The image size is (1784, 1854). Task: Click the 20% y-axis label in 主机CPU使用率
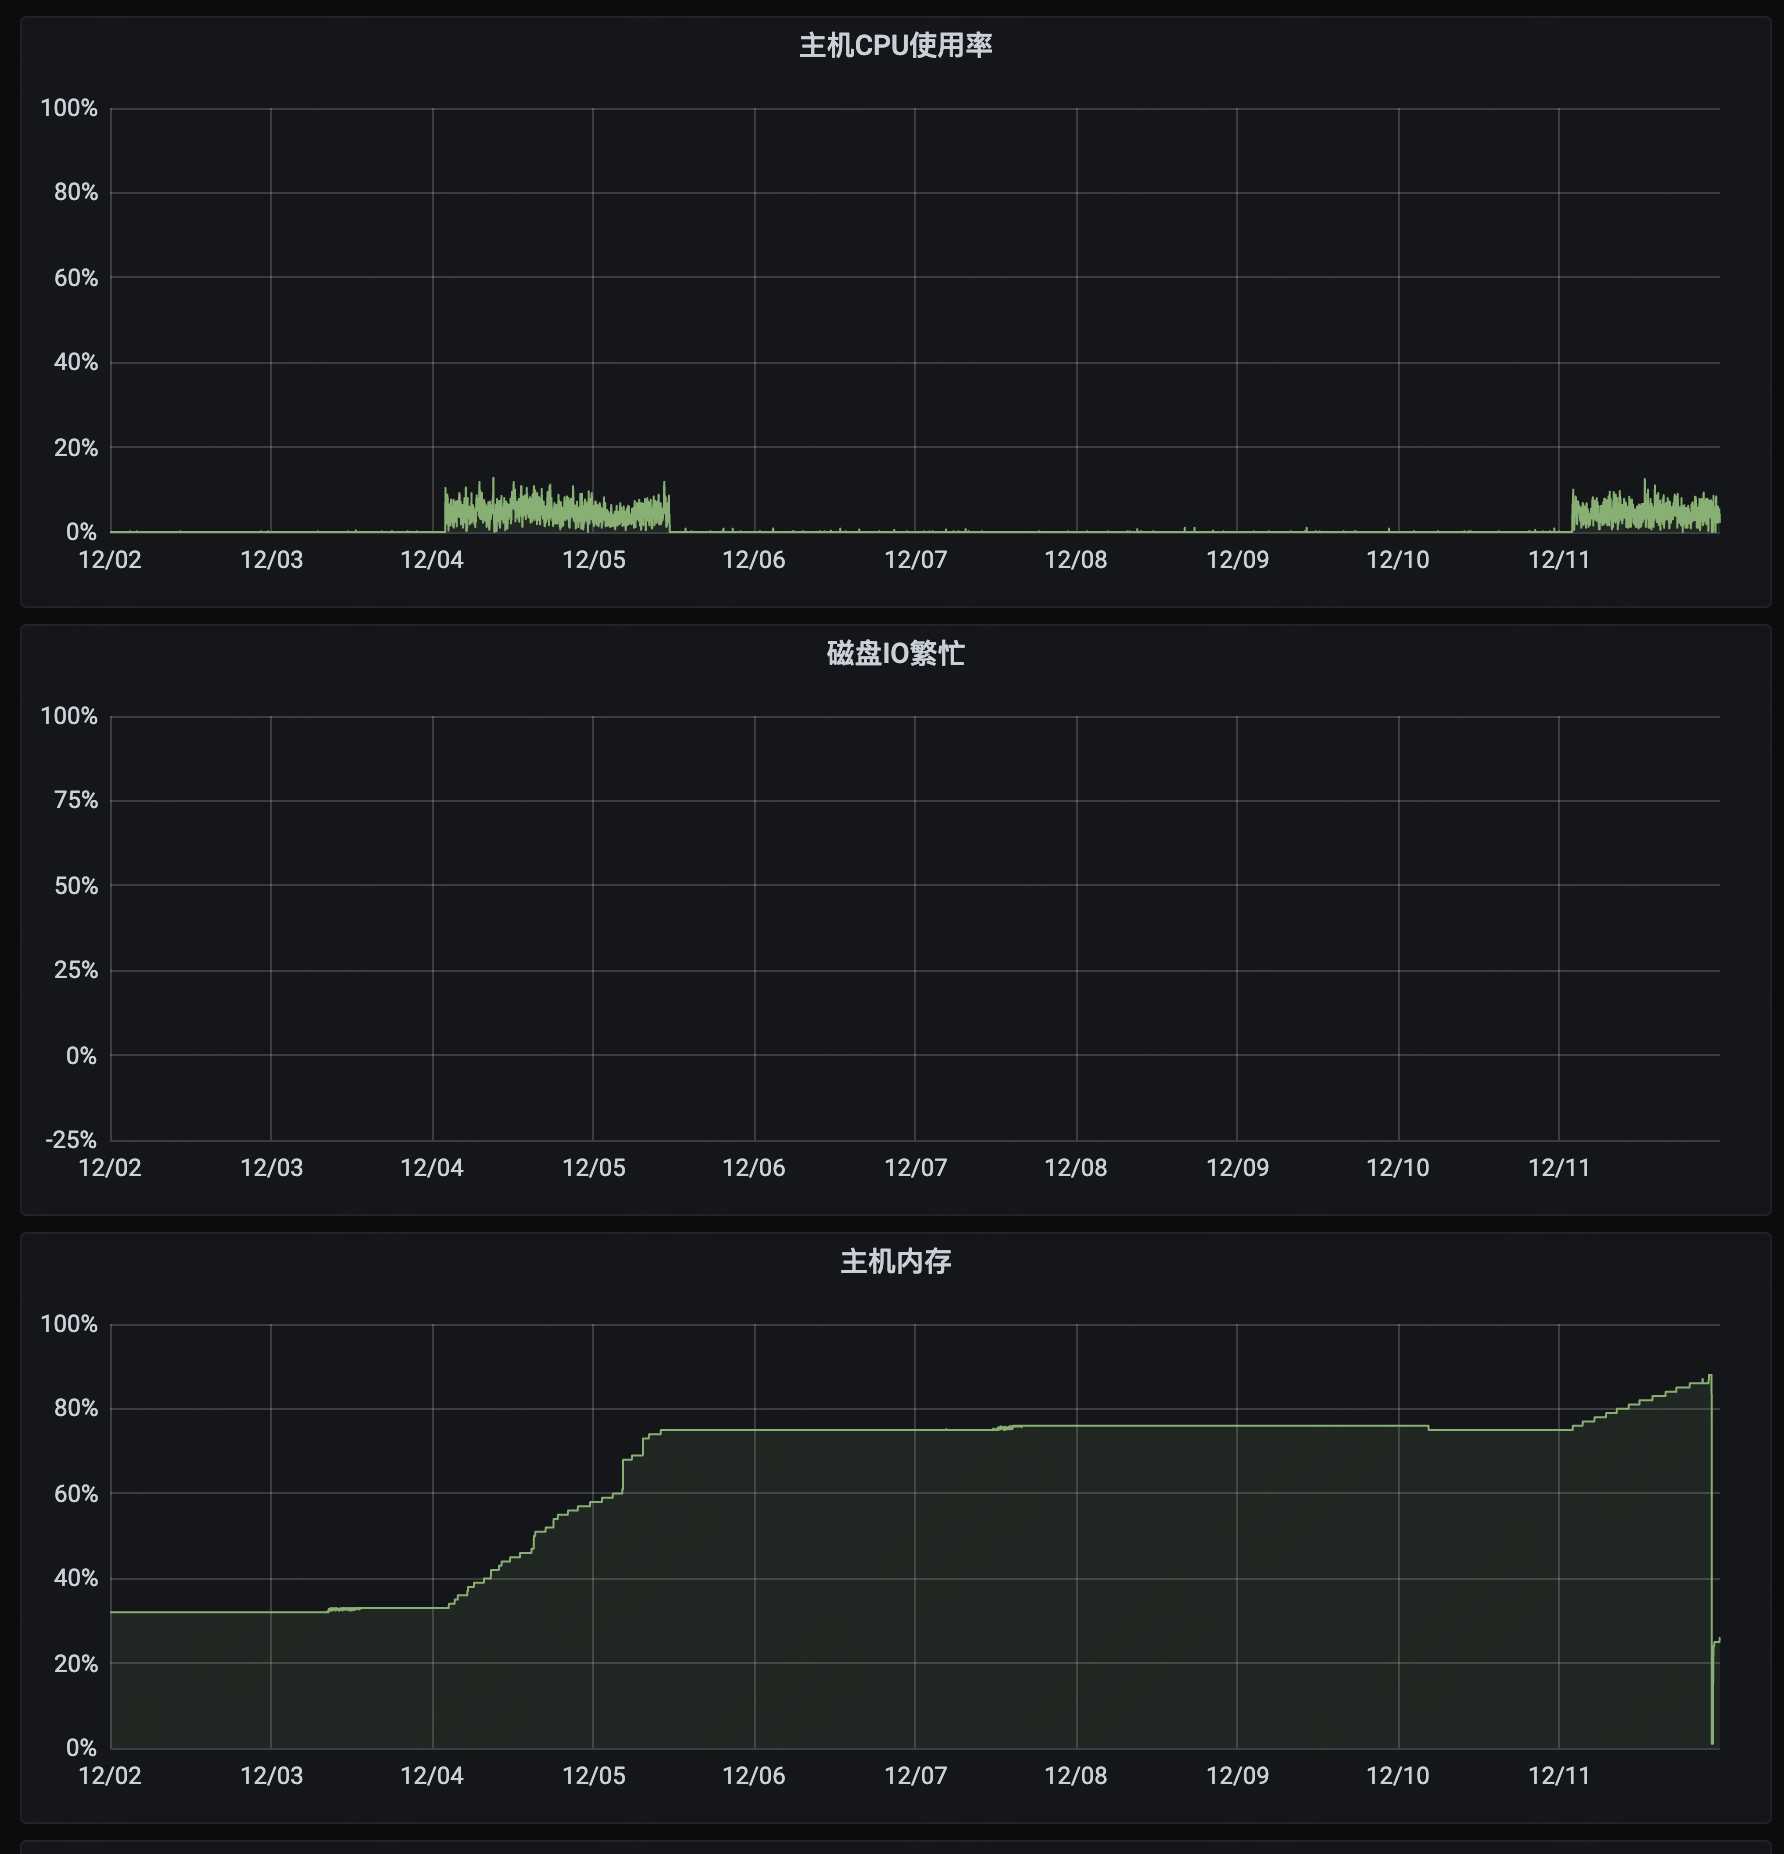tap(76, 448)
